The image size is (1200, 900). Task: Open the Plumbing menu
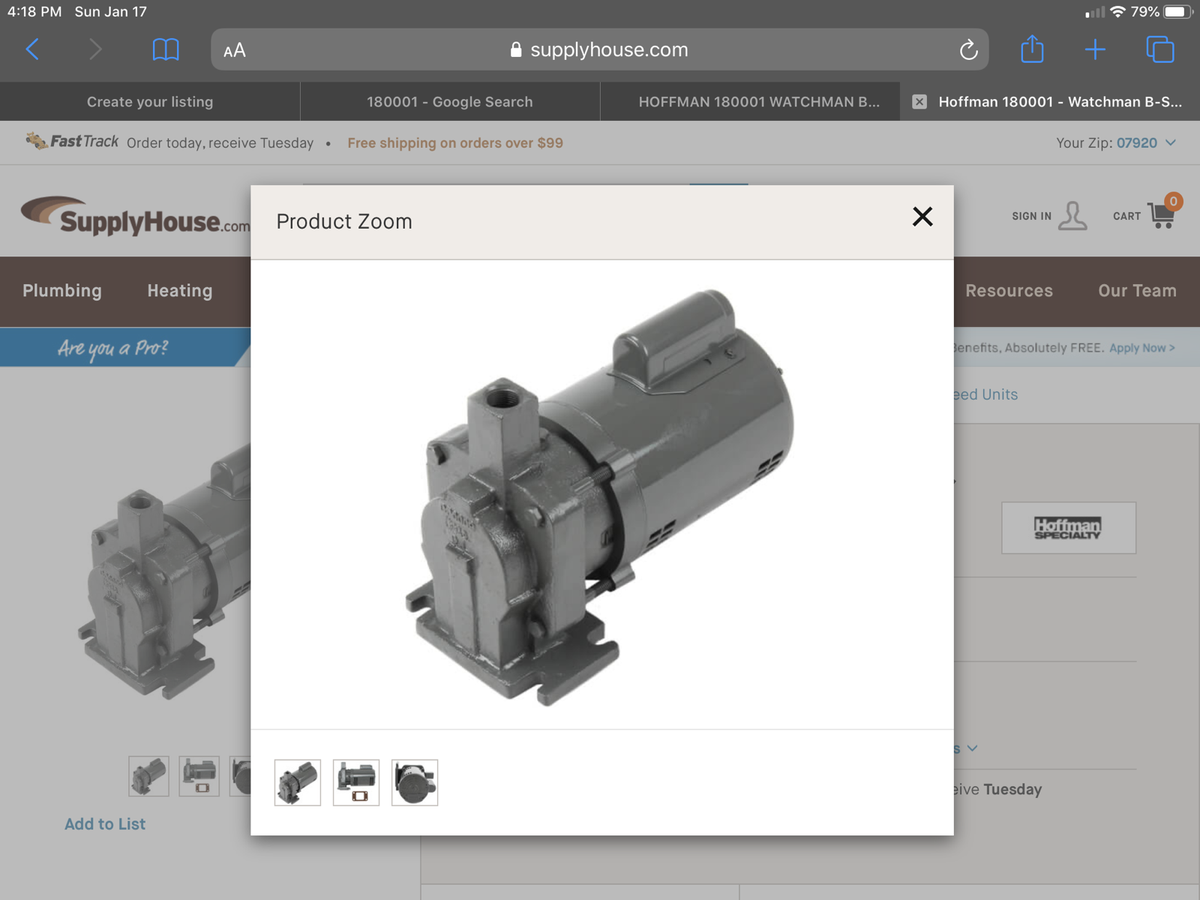click(x=62, y=291)
